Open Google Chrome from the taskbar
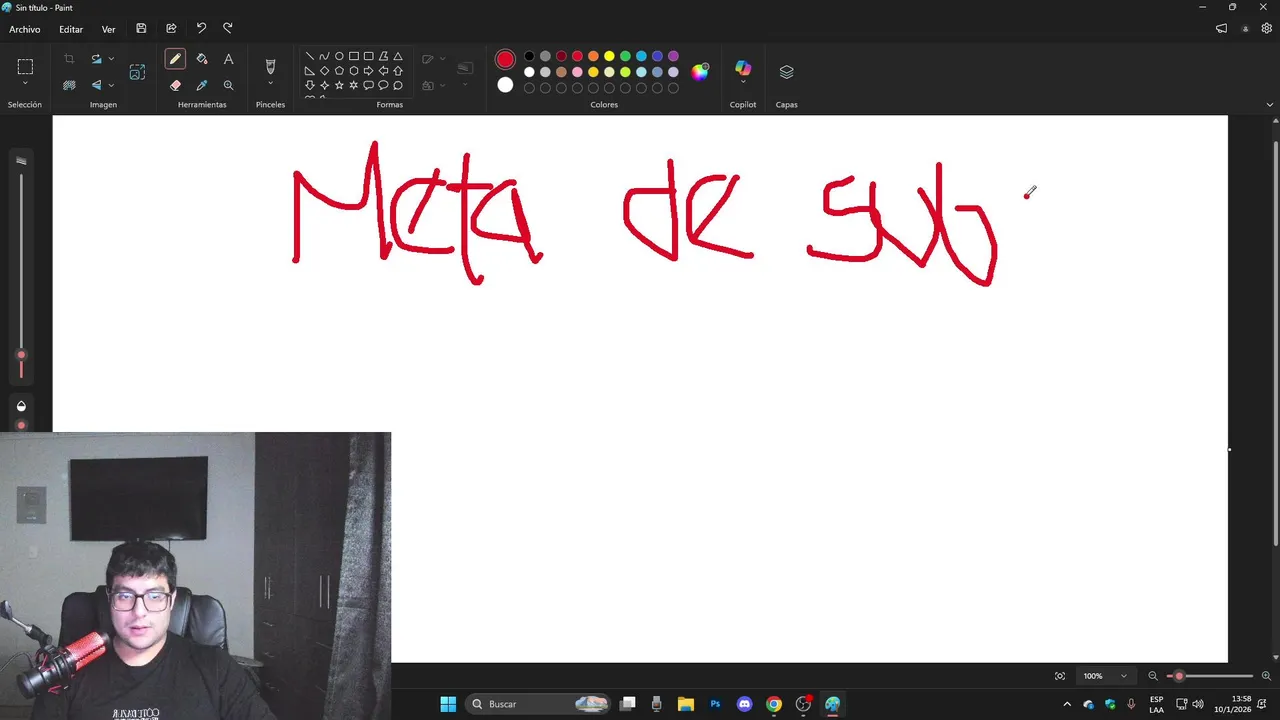 (x=773, y=704)
